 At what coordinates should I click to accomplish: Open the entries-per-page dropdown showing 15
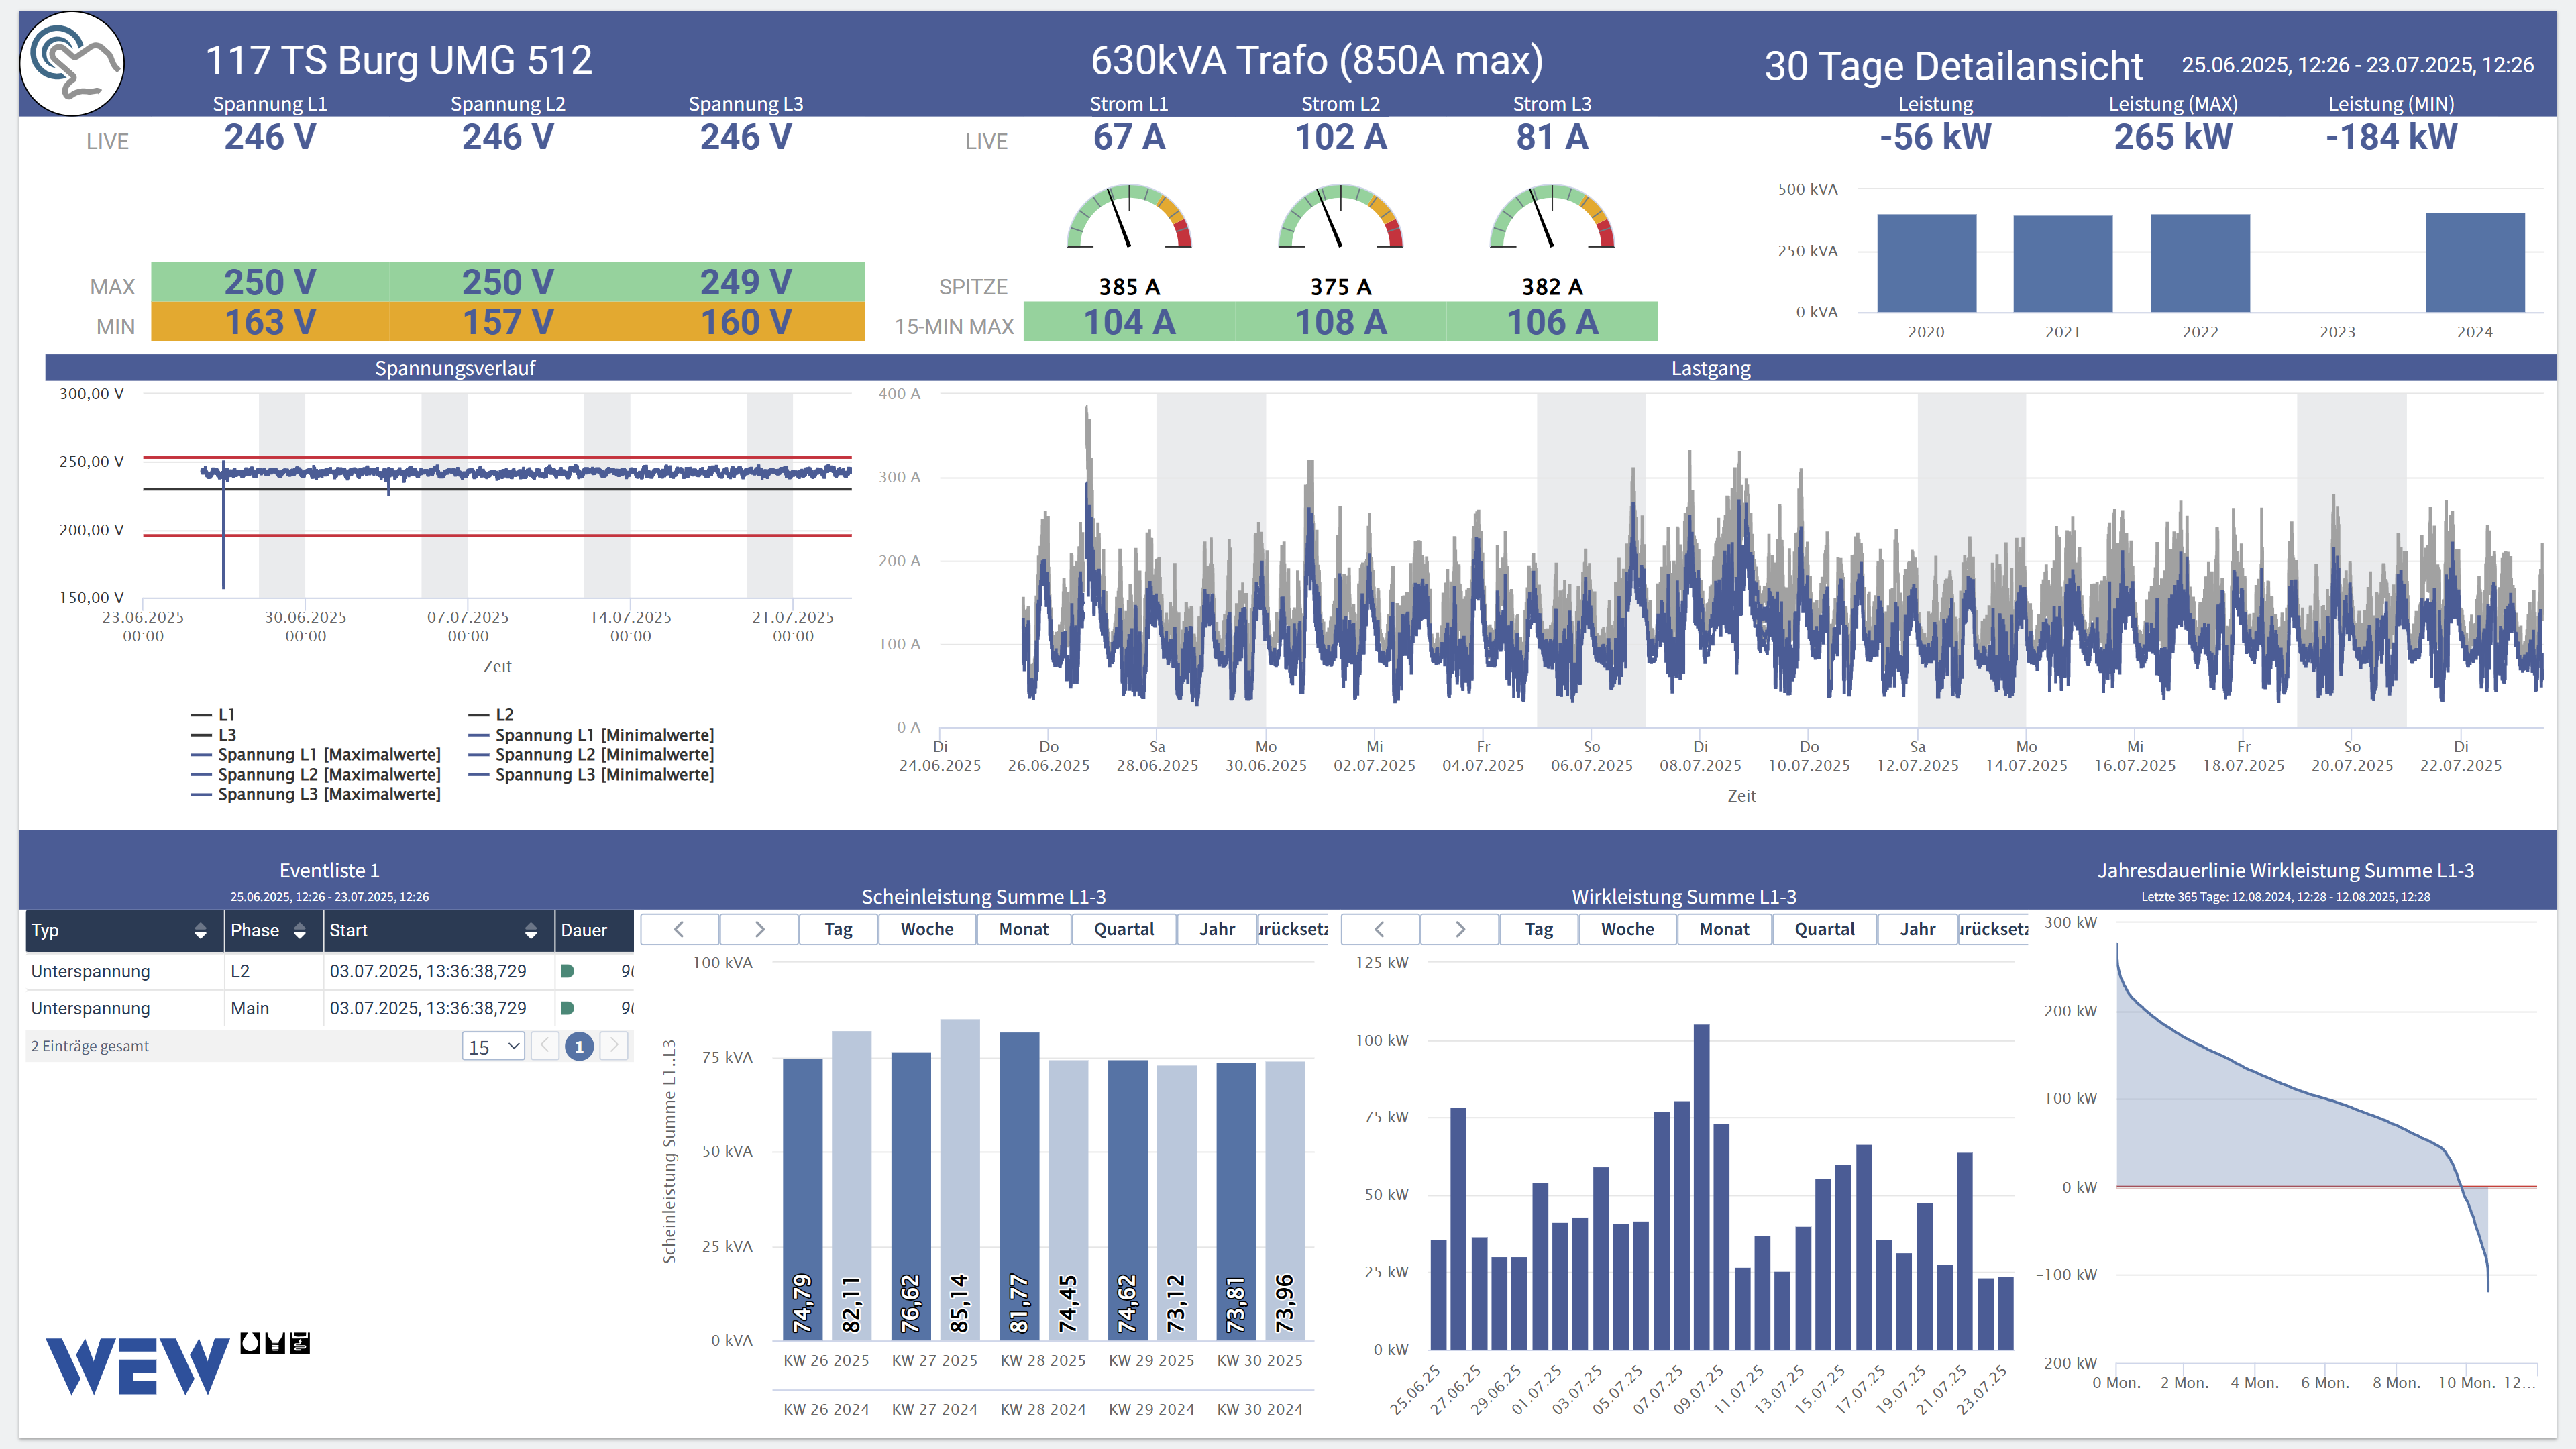click(x=494, y=1047)
